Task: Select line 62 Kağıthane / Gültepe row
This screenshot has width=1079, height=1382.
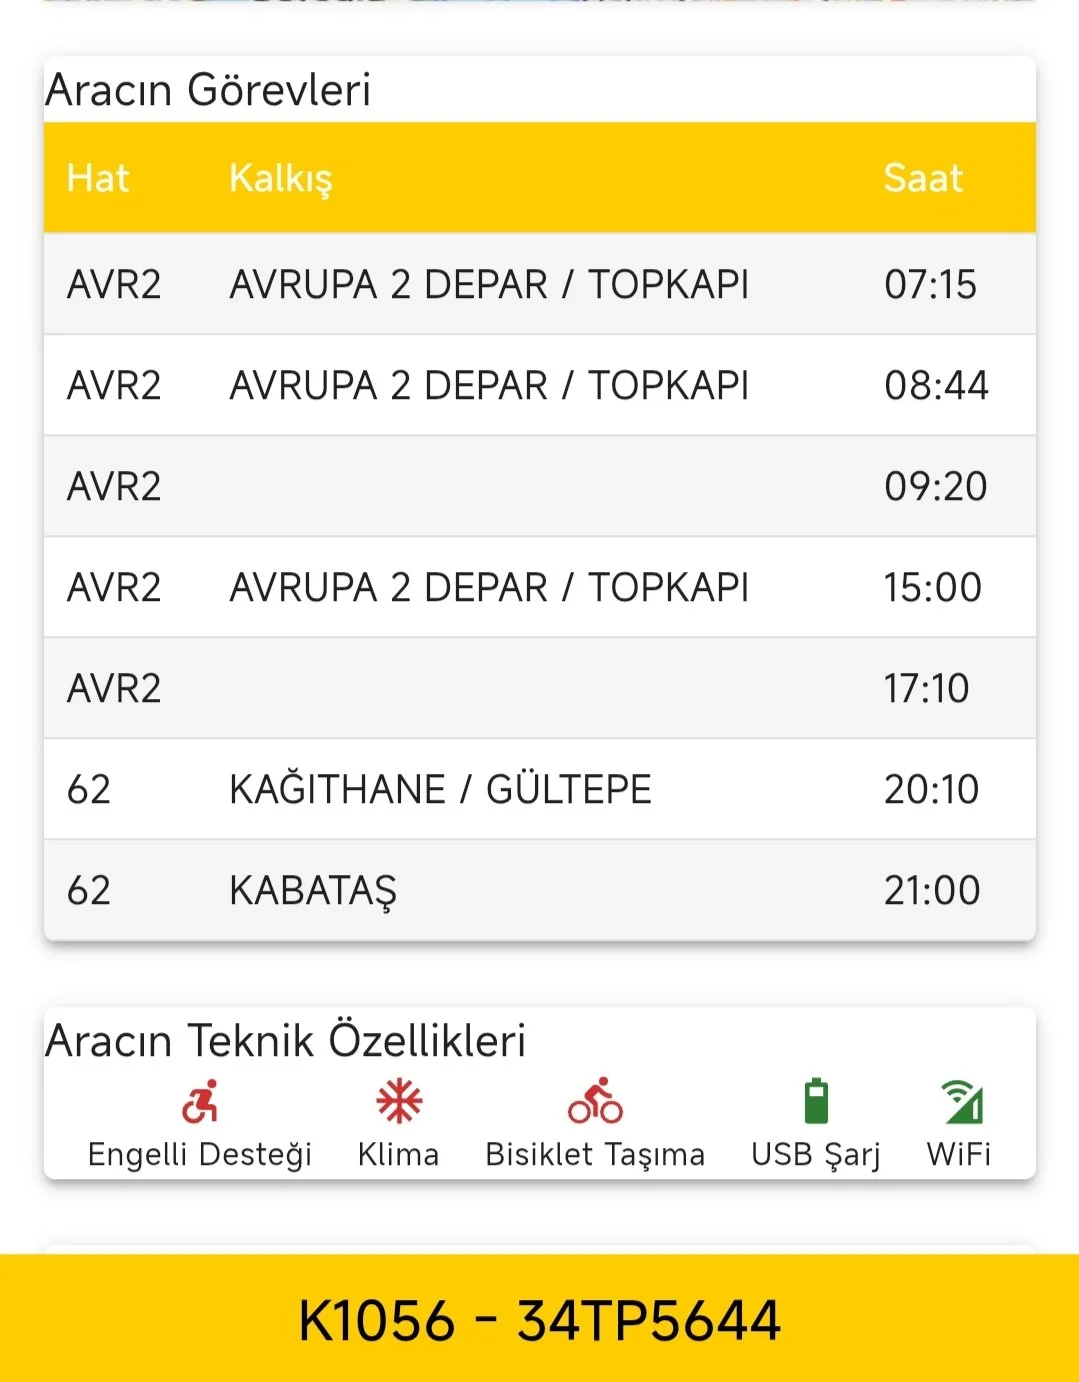Action: click(539, 789)
